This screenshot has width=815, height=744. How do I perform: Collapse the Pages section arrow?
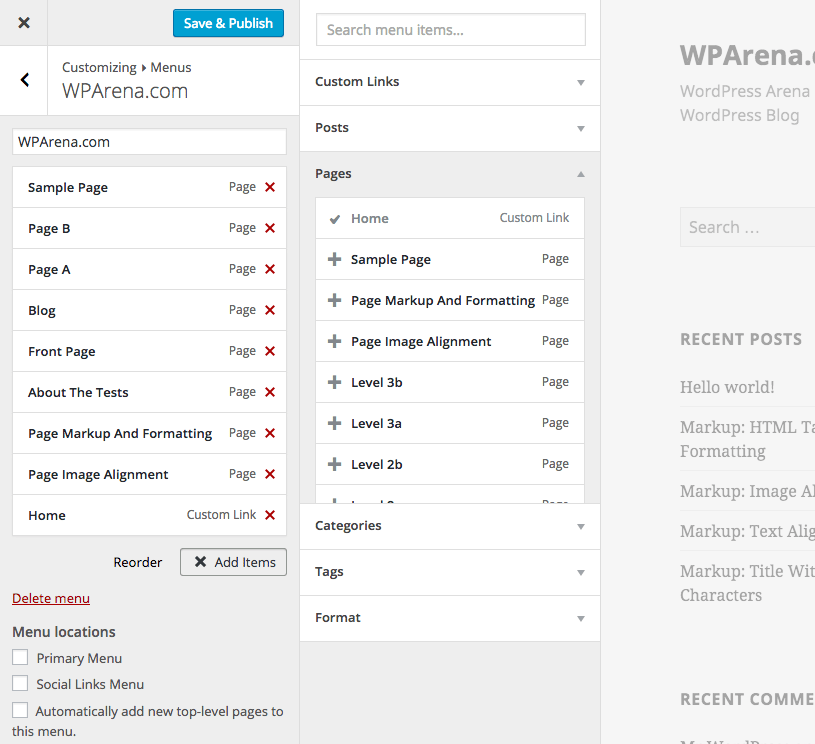click(x=581, y=174)
